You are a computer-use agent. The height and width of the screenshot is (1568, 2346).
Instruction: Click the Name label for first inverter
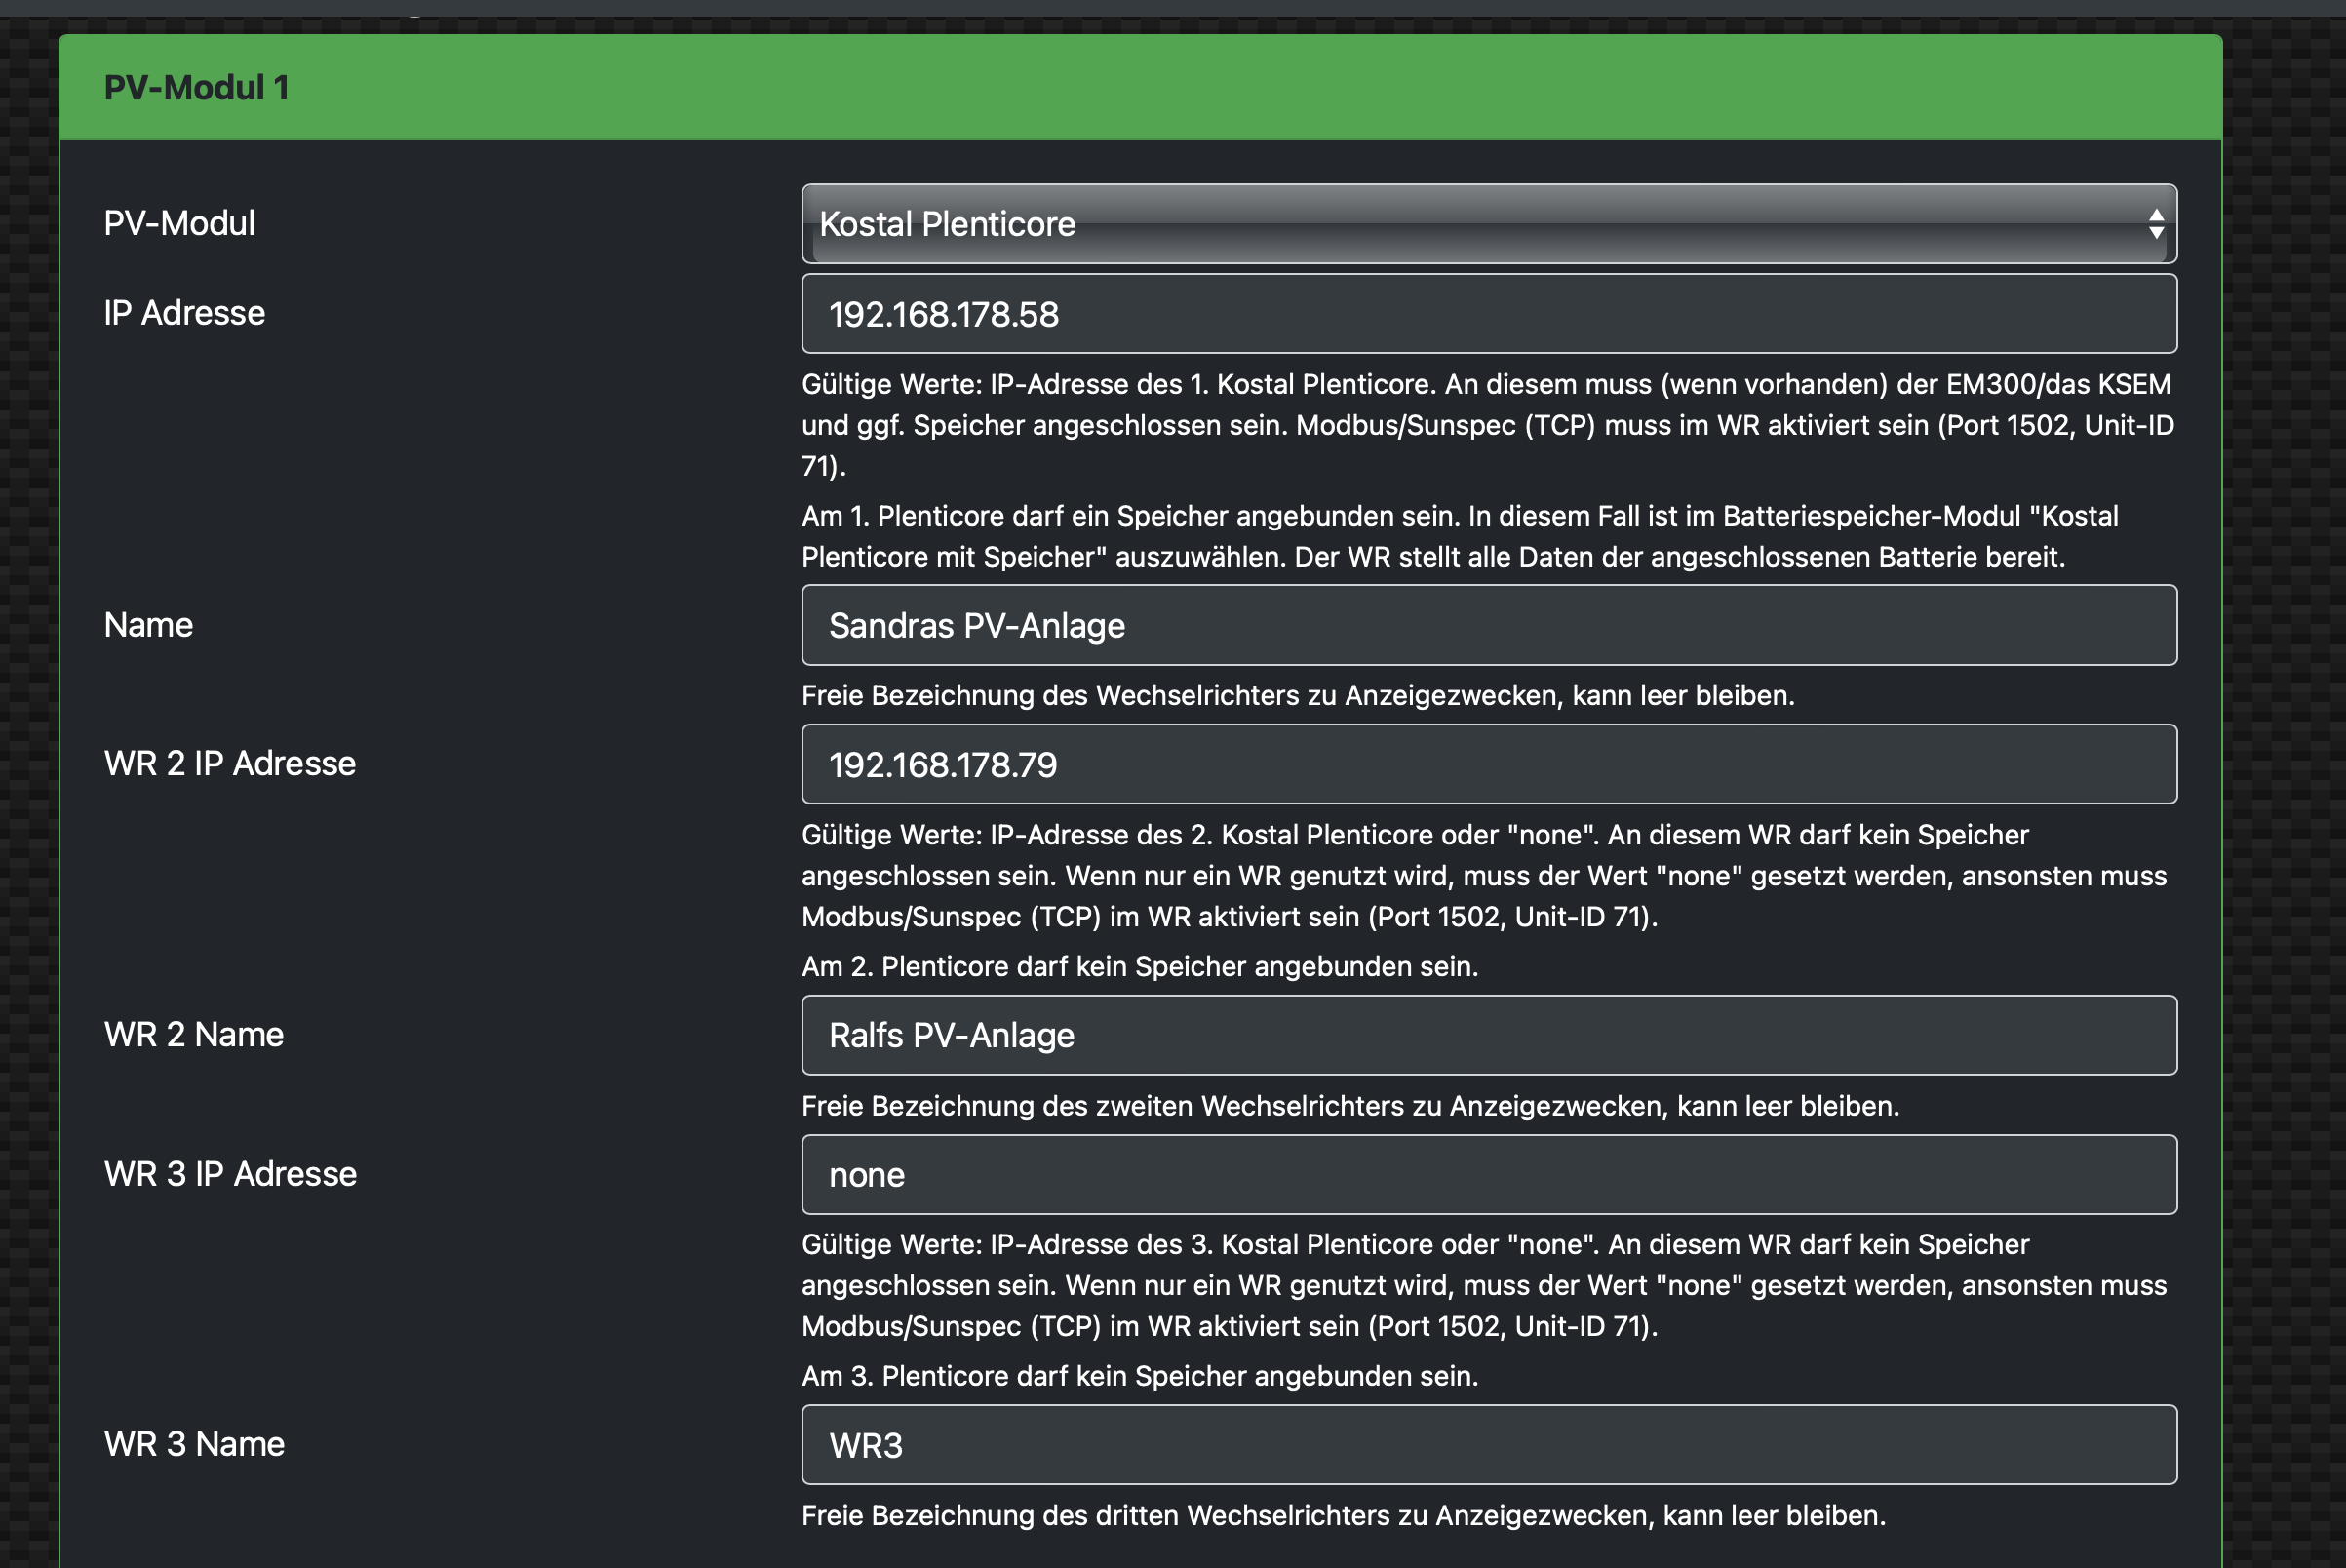(148, 625)
